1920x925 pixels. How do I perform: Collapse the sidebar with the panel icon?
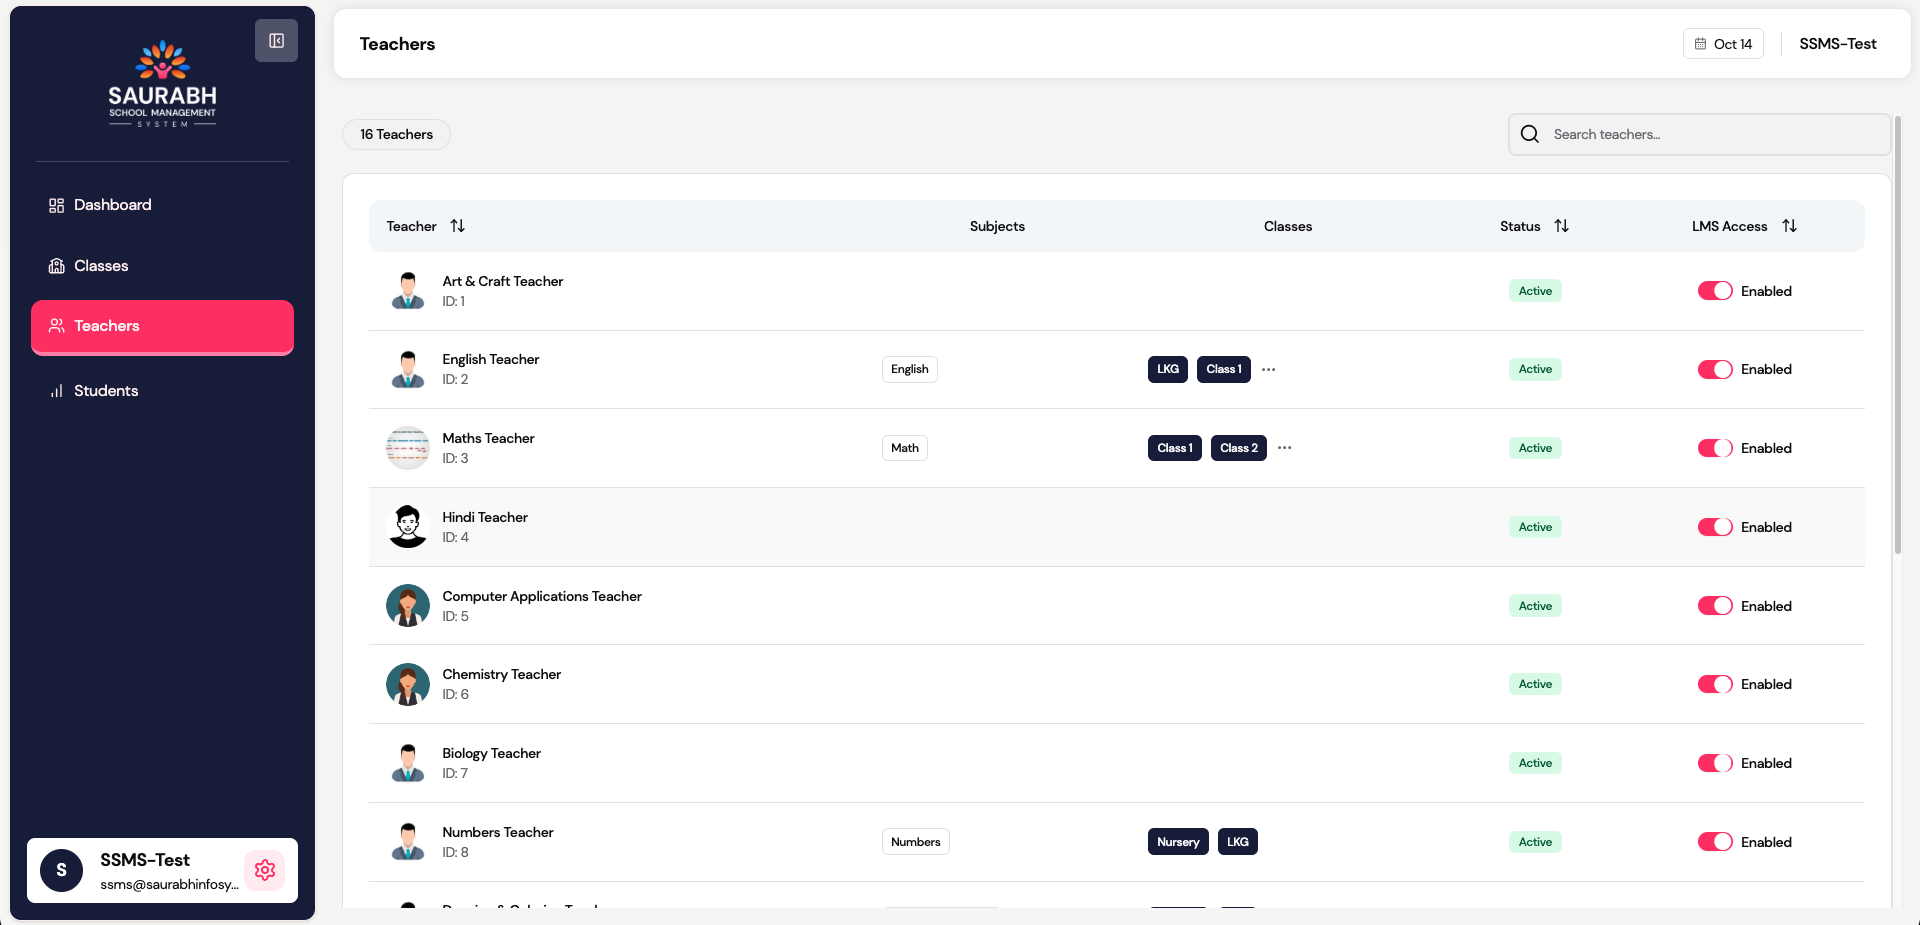point(276,41)
